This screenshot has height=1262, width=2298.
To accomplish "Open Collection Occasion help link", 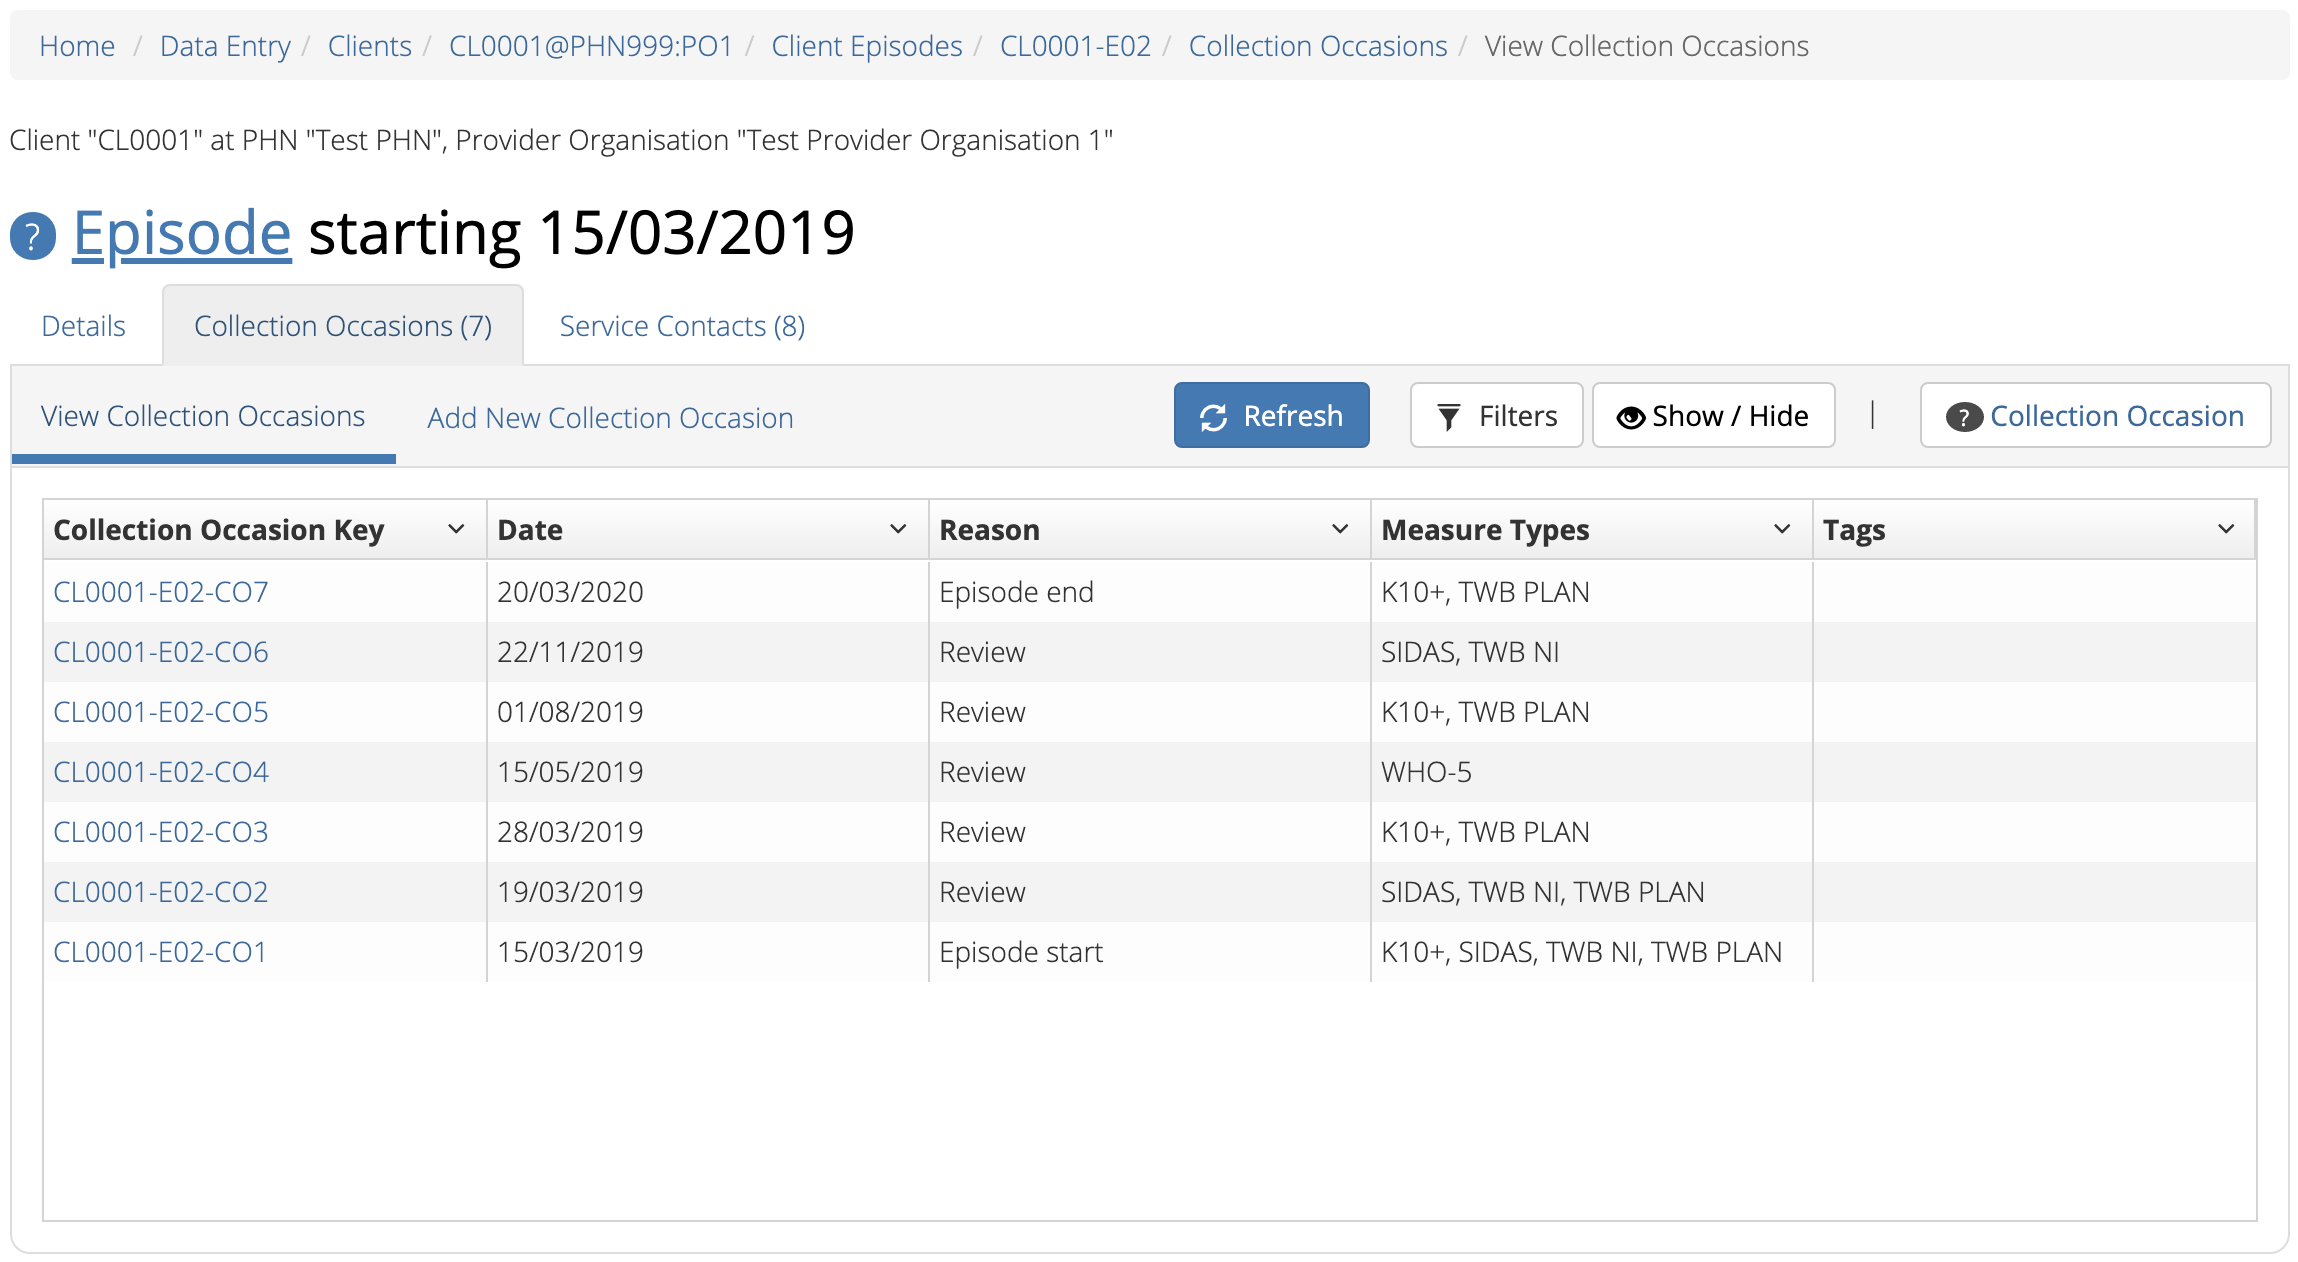I will tap(2095, 416).
